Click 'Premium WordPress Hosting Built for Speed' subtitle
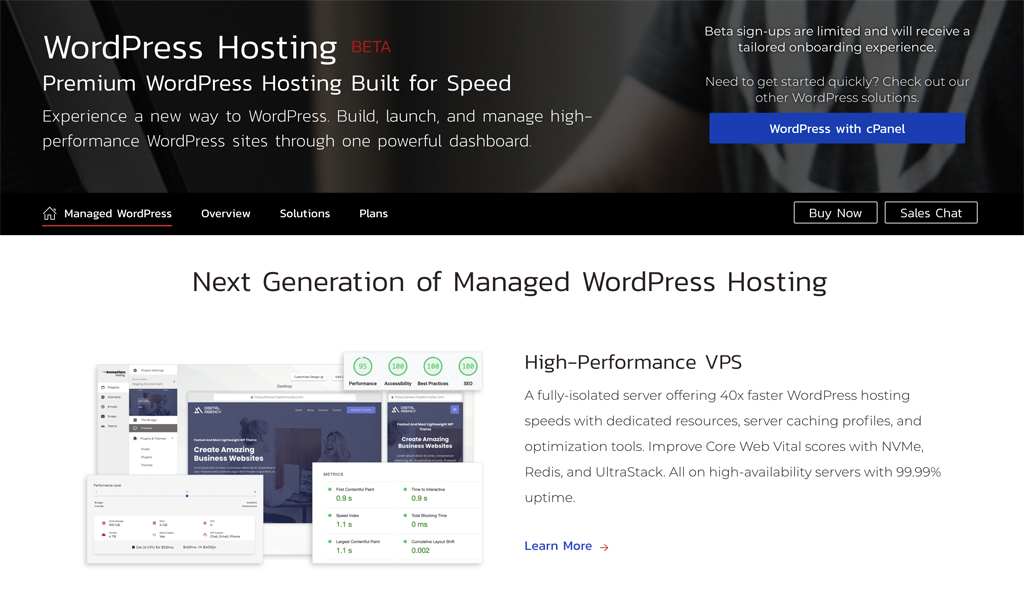This screenshot has width=1024, height=601. (x=277, y=84)
